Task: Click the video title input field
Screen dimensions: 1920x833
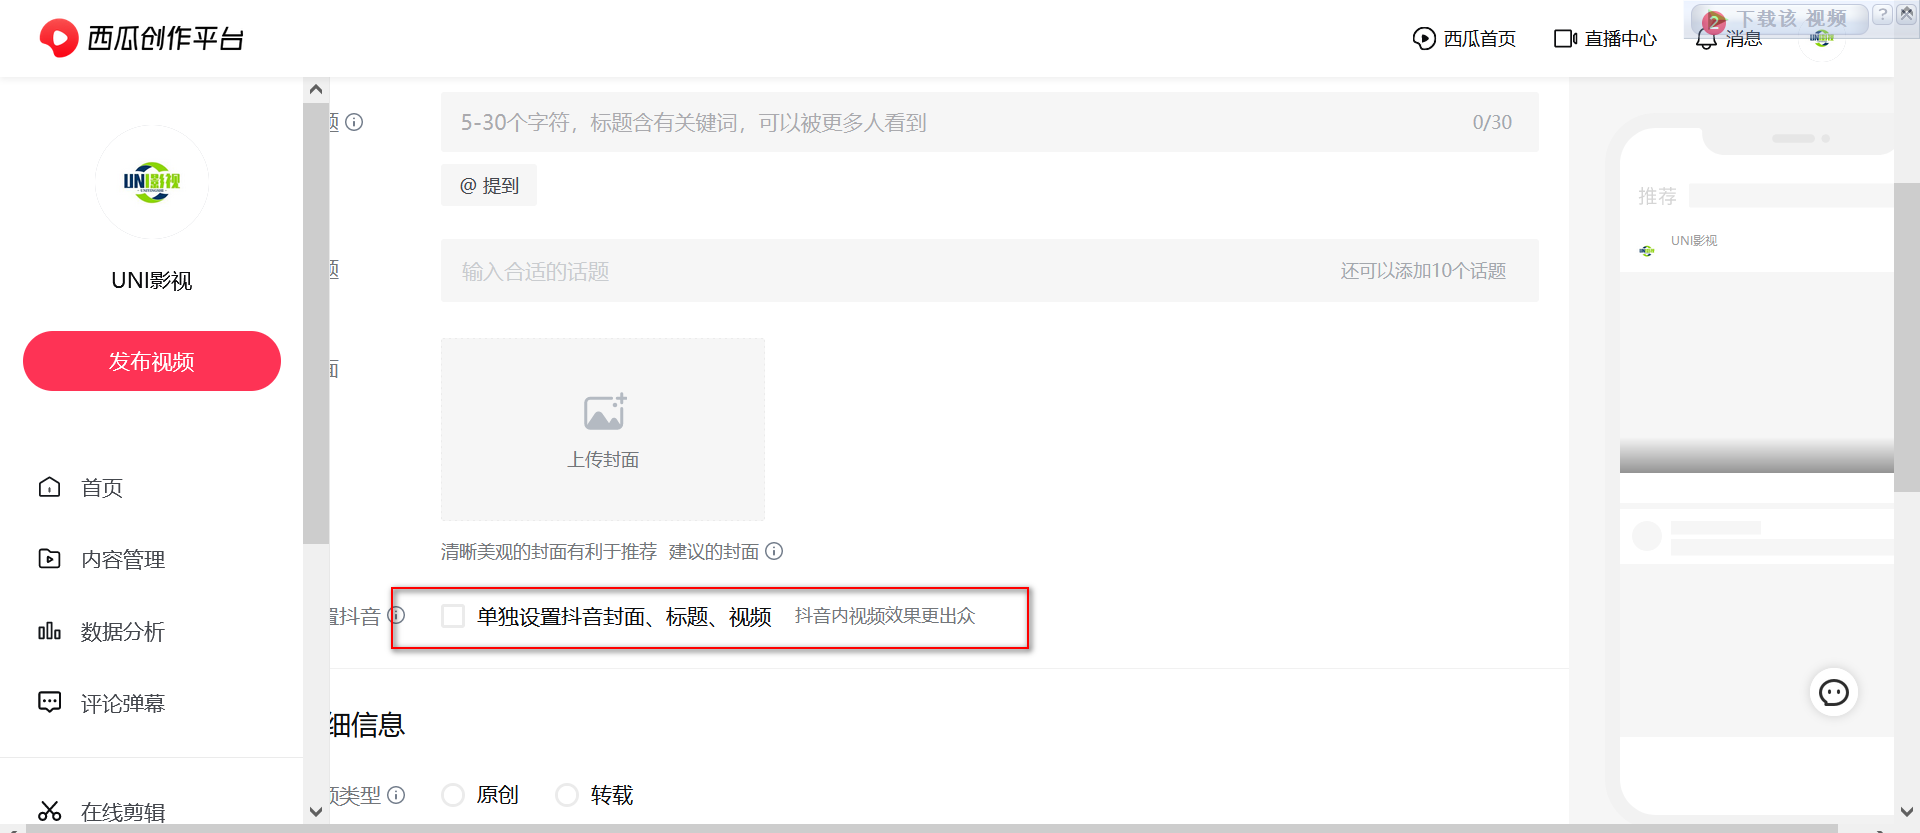Action: pyautogui.click(x=989, y=122)
